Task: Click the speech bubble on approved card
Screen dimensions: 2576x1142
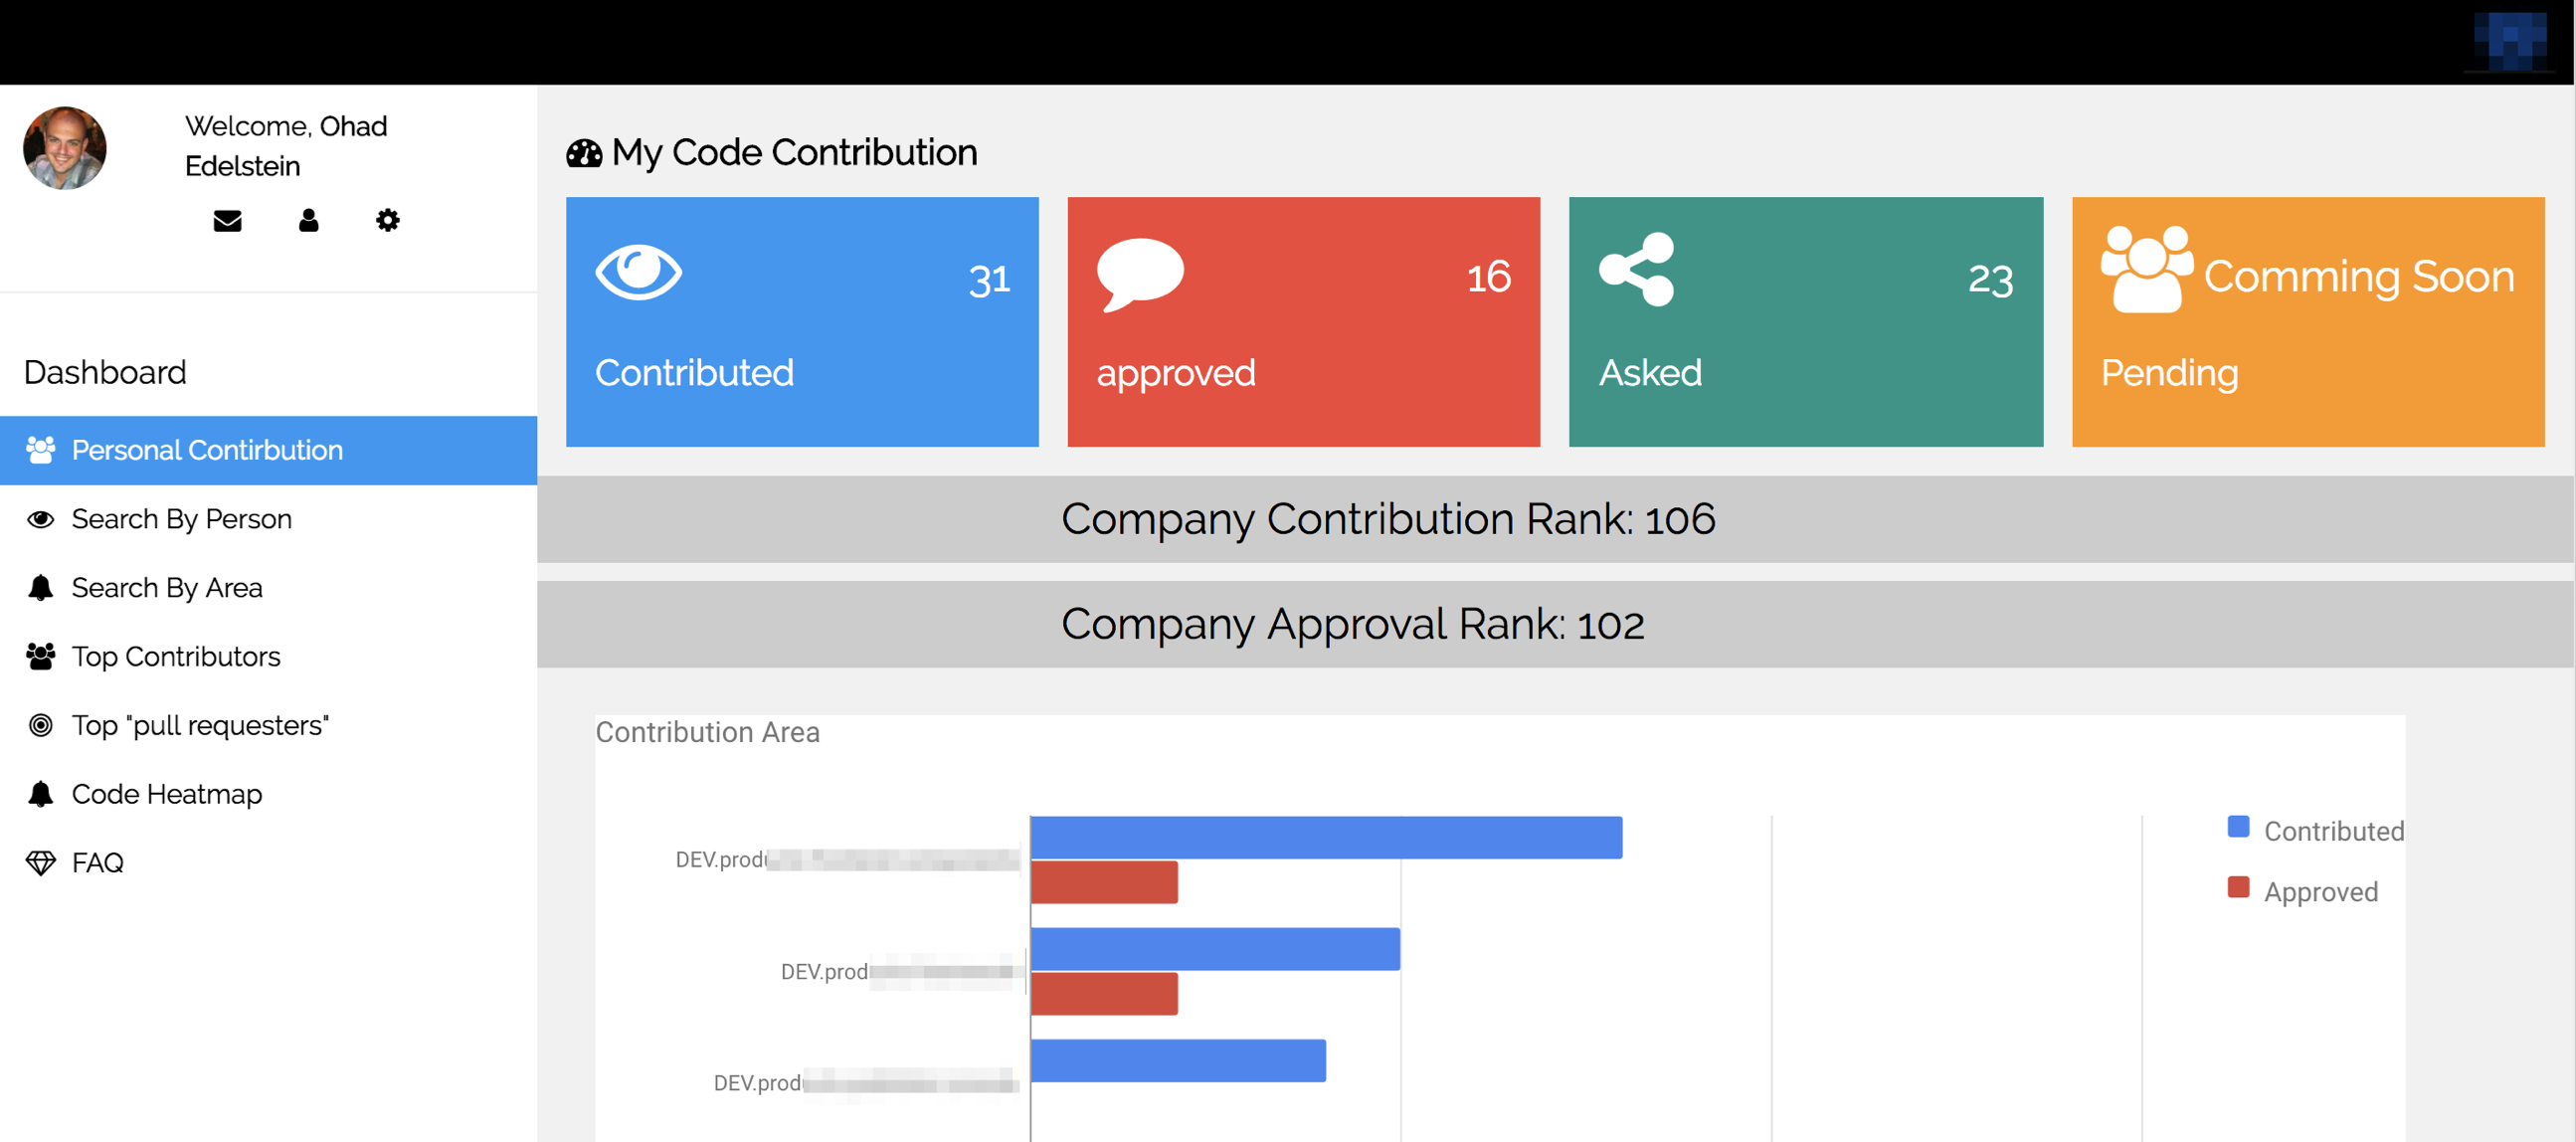Action: pyautogui.click(x=1139, y=273)
